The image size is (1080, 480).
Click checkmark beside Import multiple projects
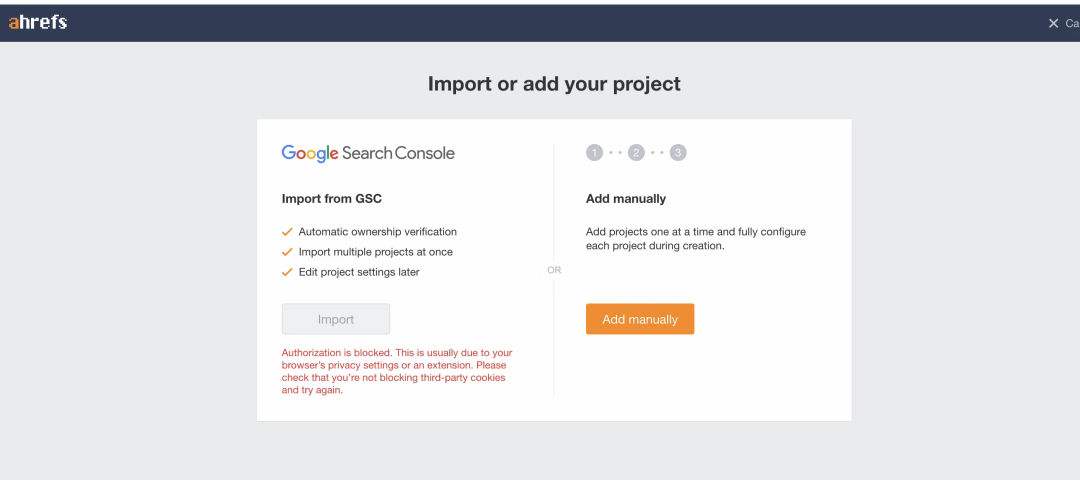[288, 252]
